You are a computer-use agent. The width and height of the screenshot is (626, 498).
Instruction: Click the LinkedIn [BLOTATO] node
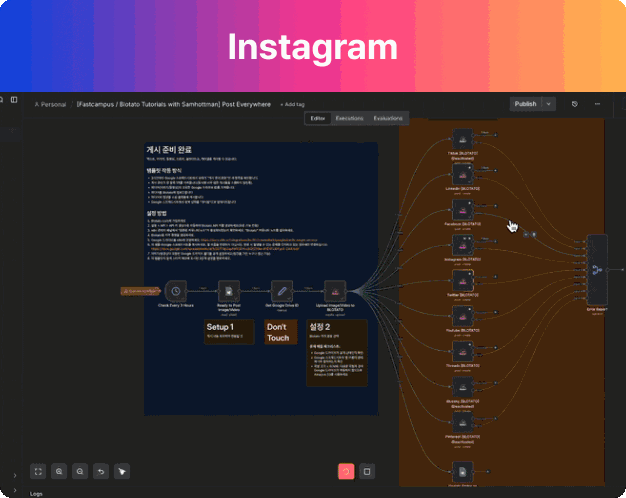463,175
